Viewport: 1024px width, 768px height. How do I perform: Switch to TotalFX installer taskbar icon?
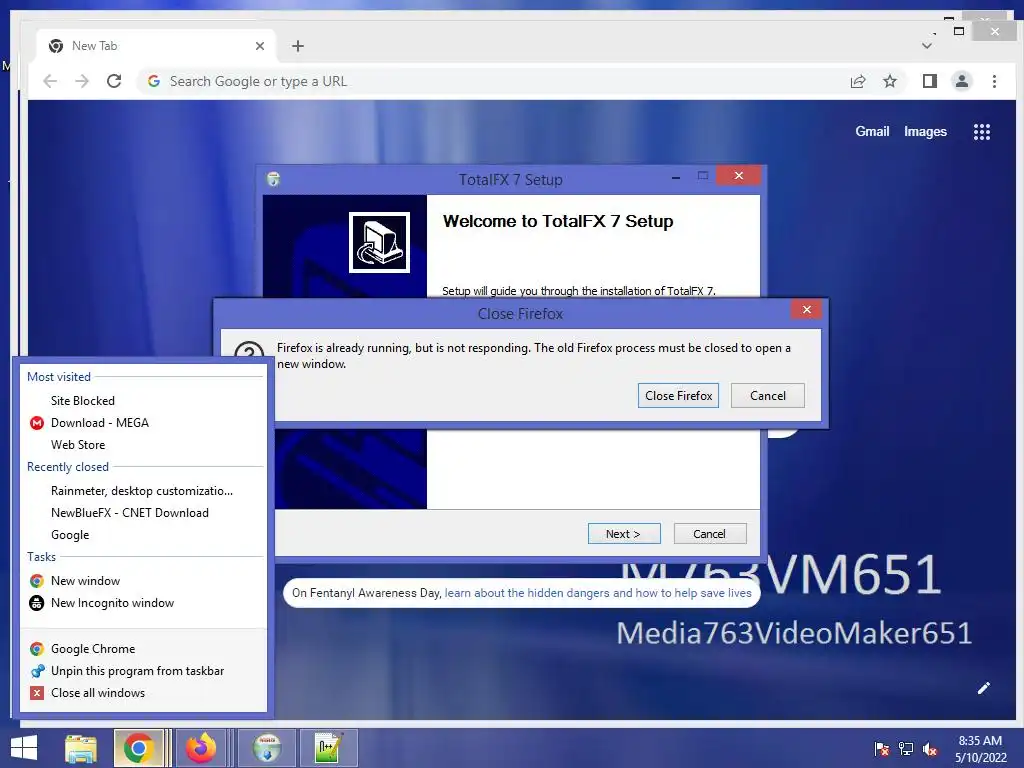coord(268,748)
